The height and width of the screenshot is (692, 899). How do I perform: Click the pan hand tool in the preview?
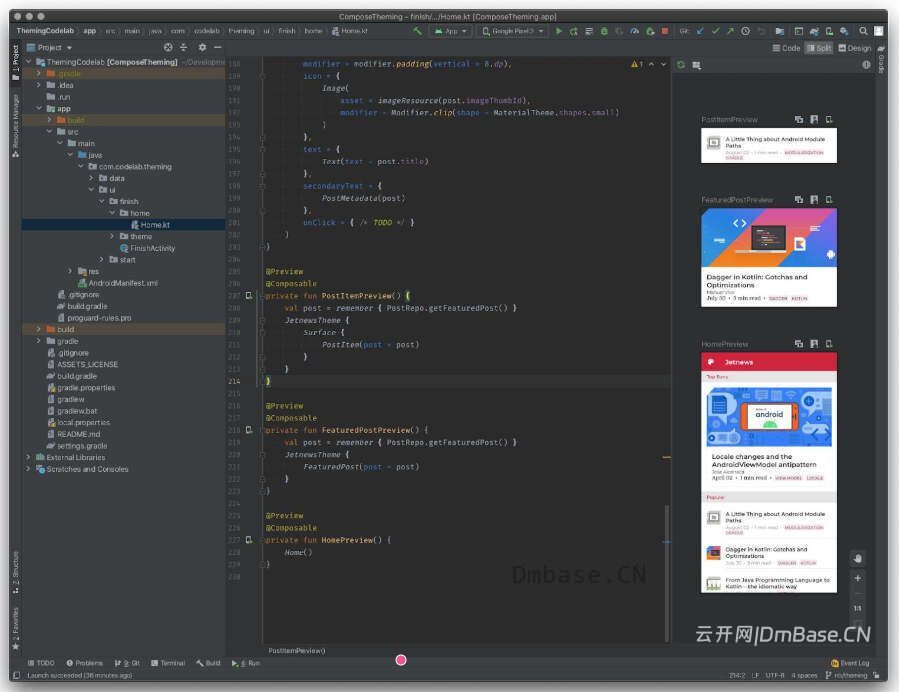(x=857, y=558)
